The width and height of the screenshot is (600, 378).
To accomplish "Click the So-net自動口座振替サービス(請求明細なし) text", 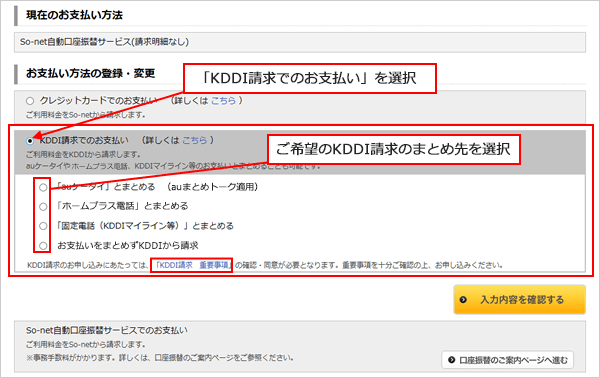I will coord(104,42).
